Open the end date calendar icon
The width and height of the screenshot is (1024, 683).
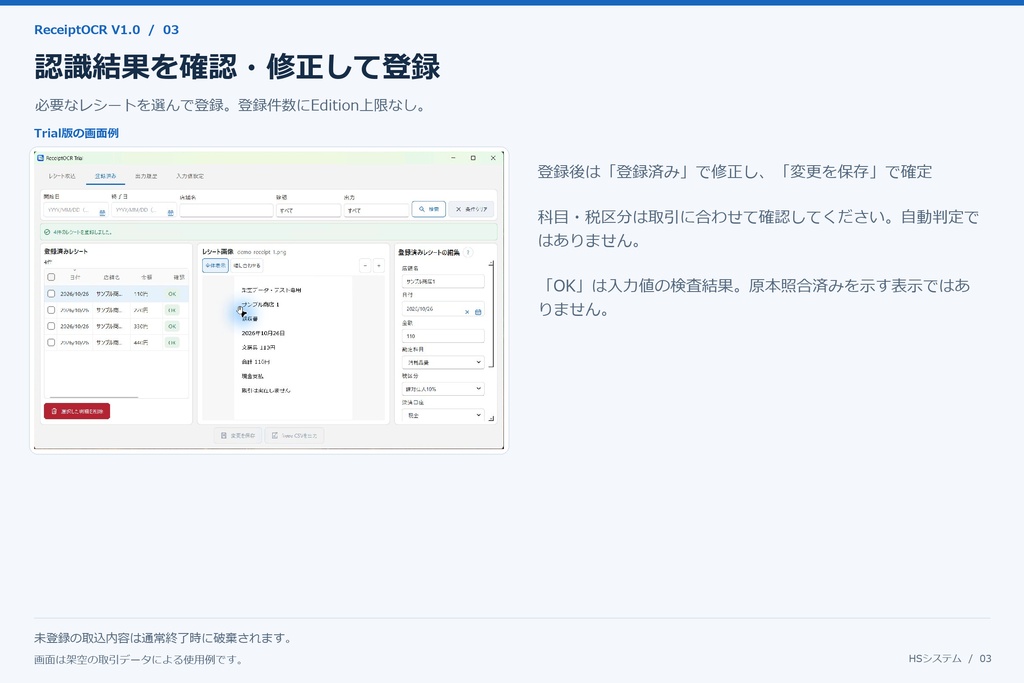pyautogui.click(x=170, y=212)
